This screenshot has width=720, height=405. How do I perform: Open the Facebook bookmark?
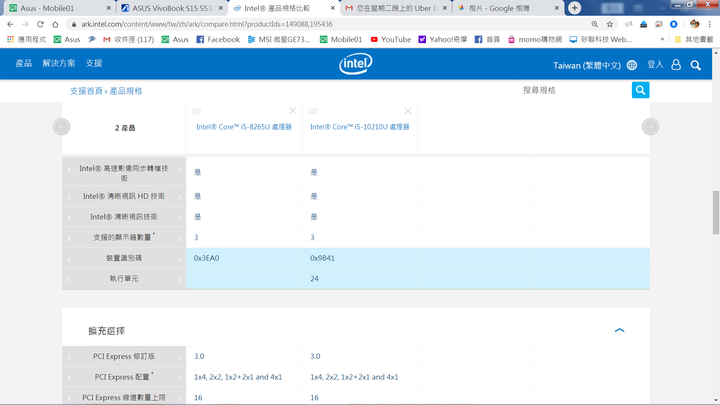(x=218, y=39)
